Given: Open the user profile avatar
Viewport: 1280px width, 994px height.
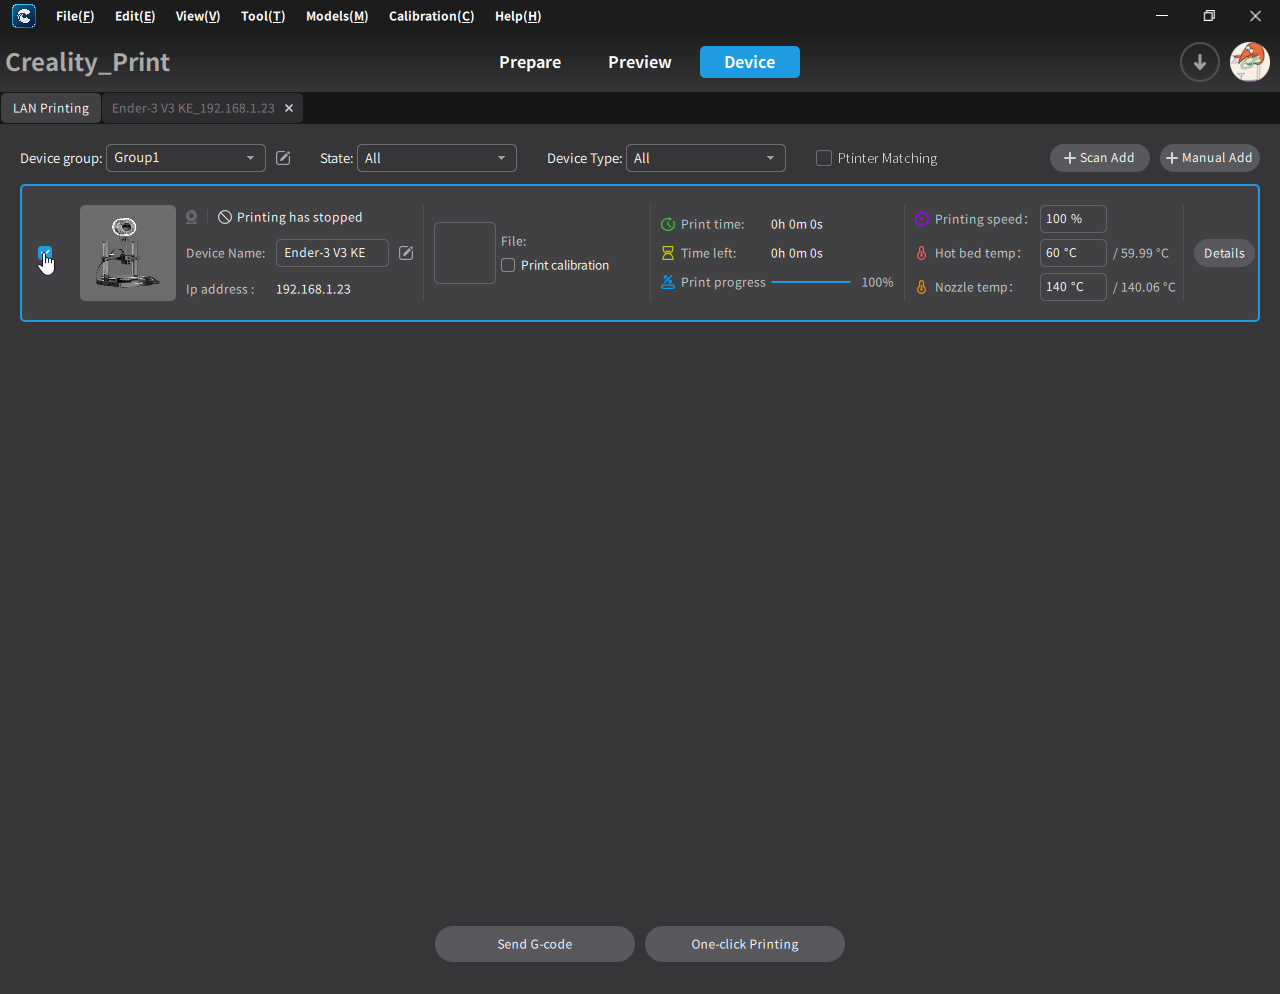Looking at the screenshot, I should (x=1249, y=62).
